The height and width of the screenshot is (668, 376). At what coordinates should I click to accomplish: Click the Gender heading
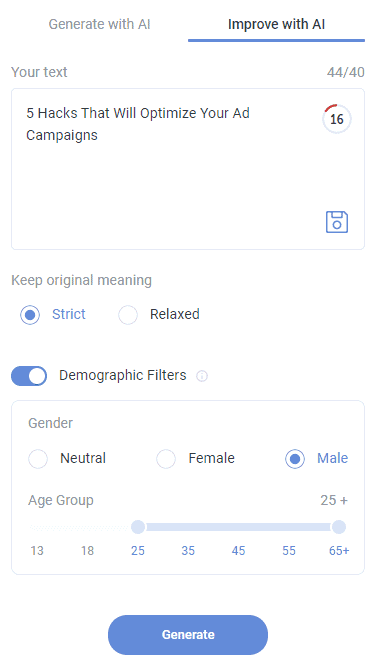[x=50, y=423]
